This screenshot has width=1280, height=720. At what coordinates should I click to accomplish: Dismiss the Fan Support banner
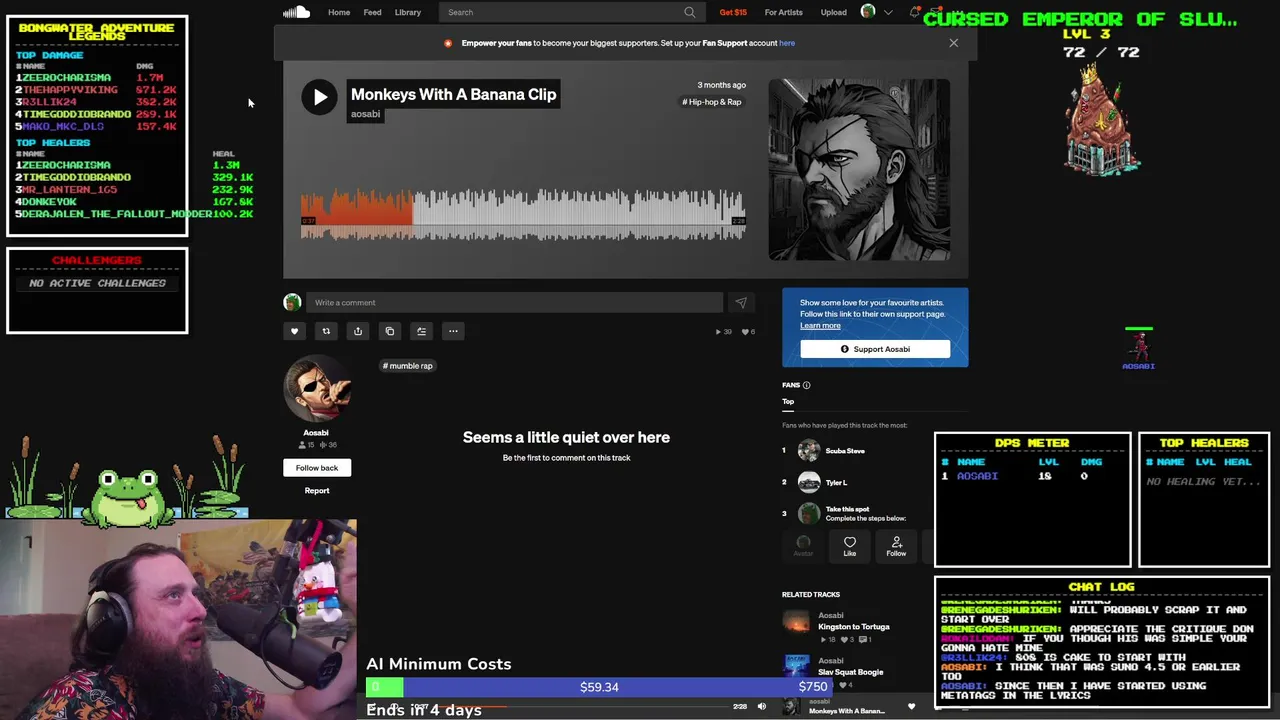tap(953, 43)
